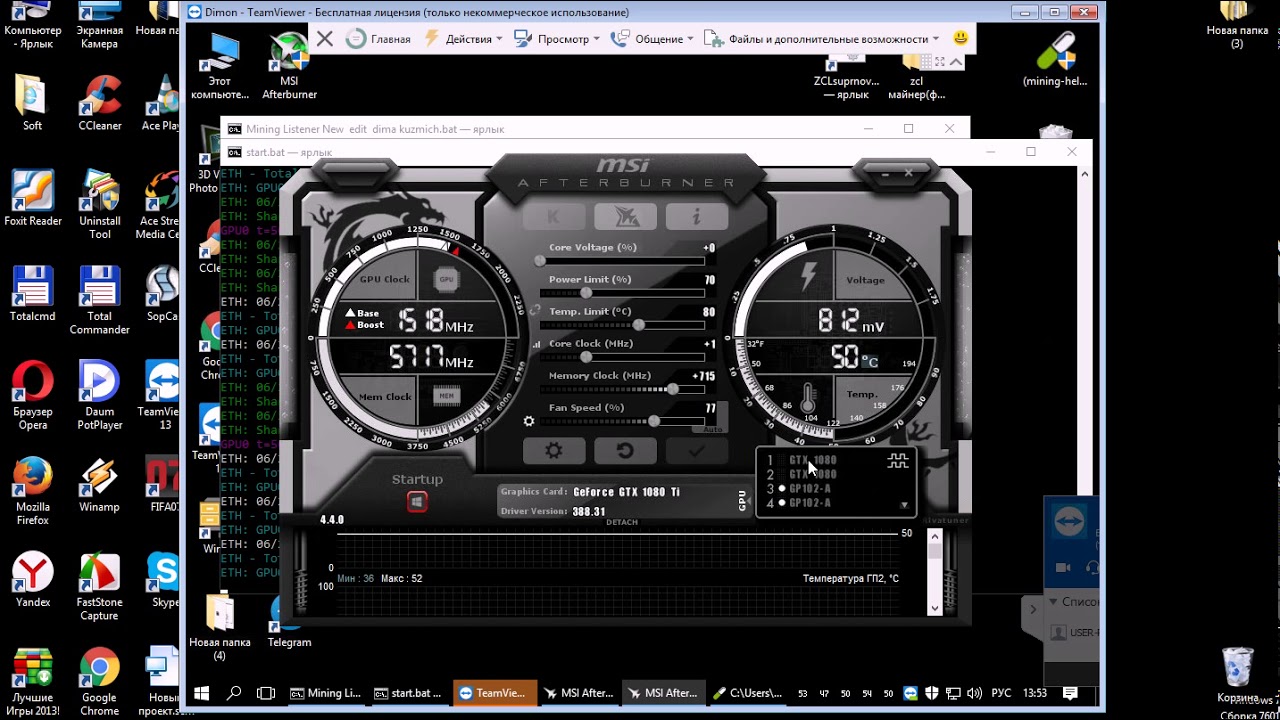Image resolution: width=1280 pixels, height=720 pixels.
Task: Open remote Новая папка (4) folder
Action: click(220, 628)
